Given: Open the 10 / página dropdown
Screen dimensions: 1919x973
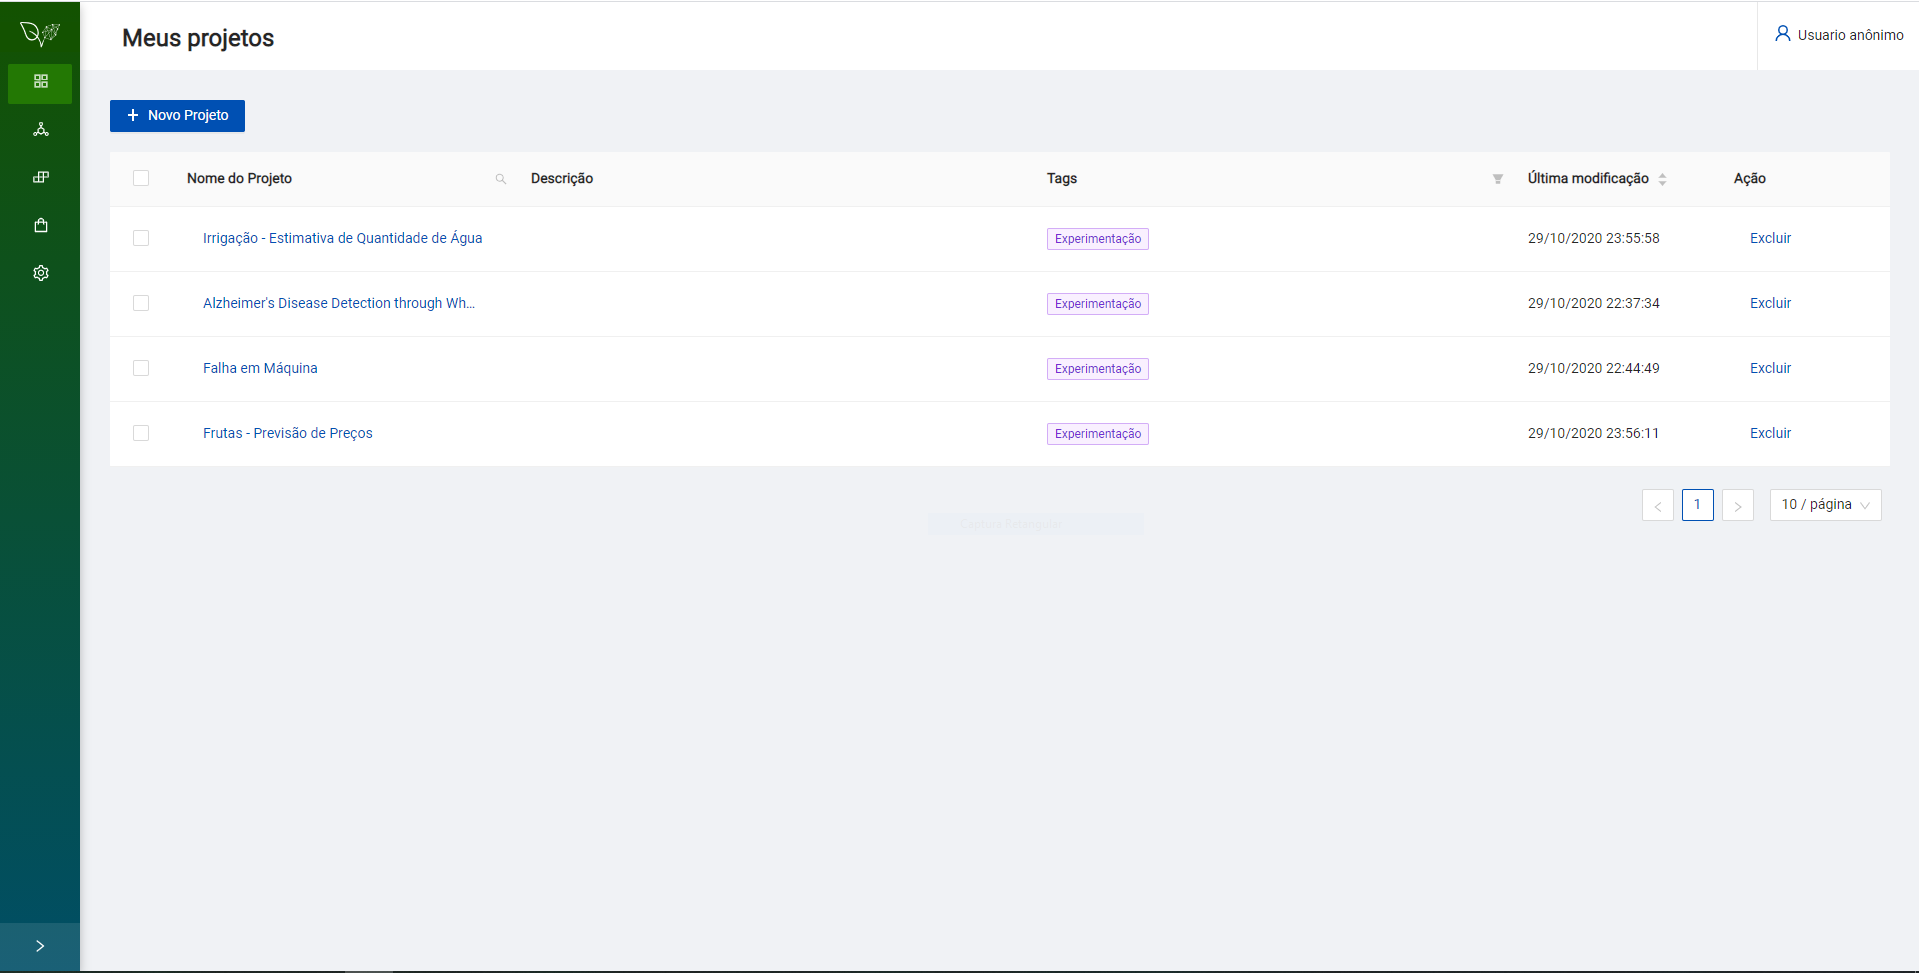Looking at the screenshot, I should click(x=1825, y=505).
